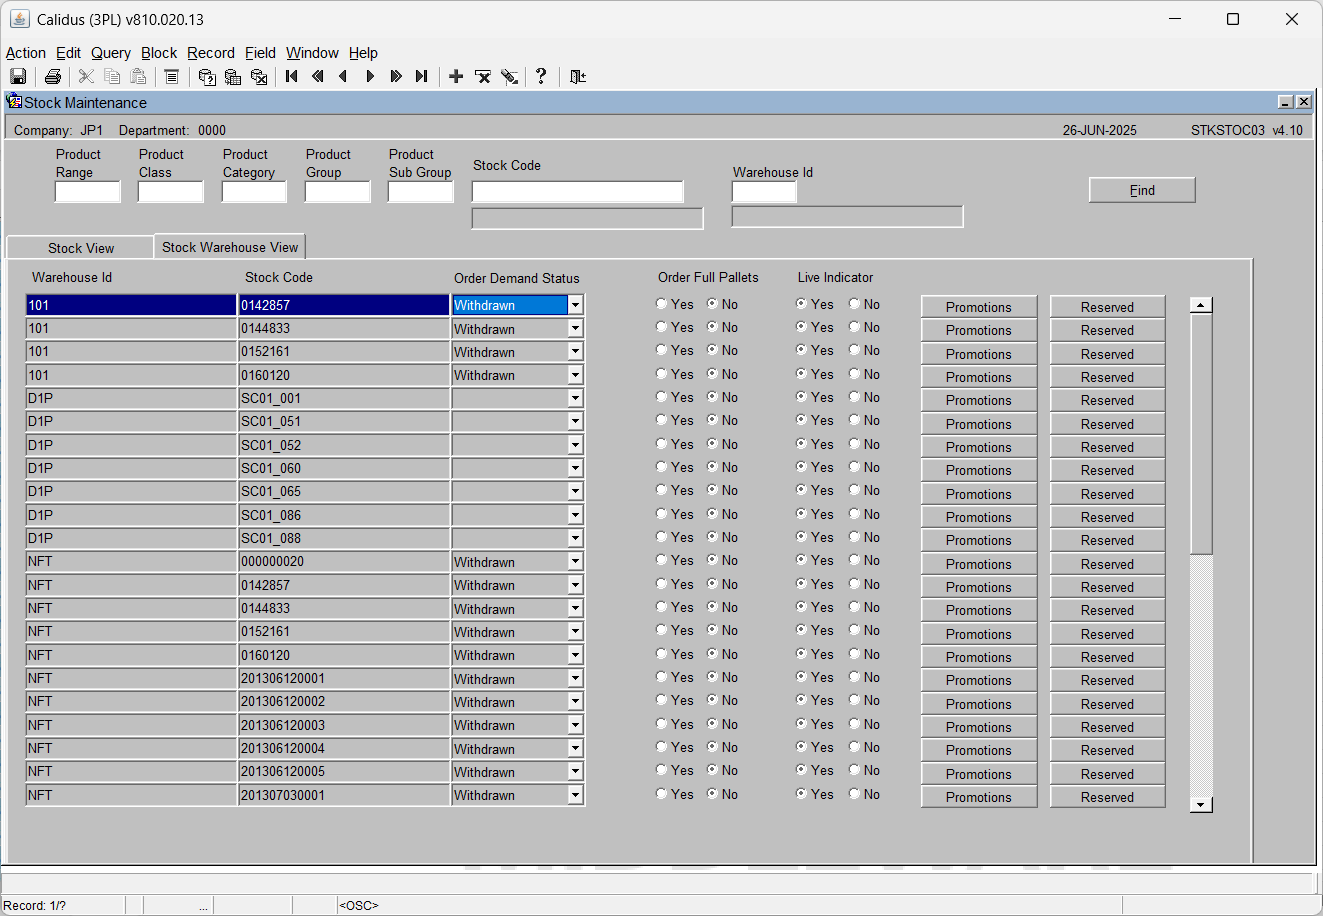Image resolution: width=1323 pixels, height=916 pixels.
Task: Go to last record arrow icon
Action: 422,77
